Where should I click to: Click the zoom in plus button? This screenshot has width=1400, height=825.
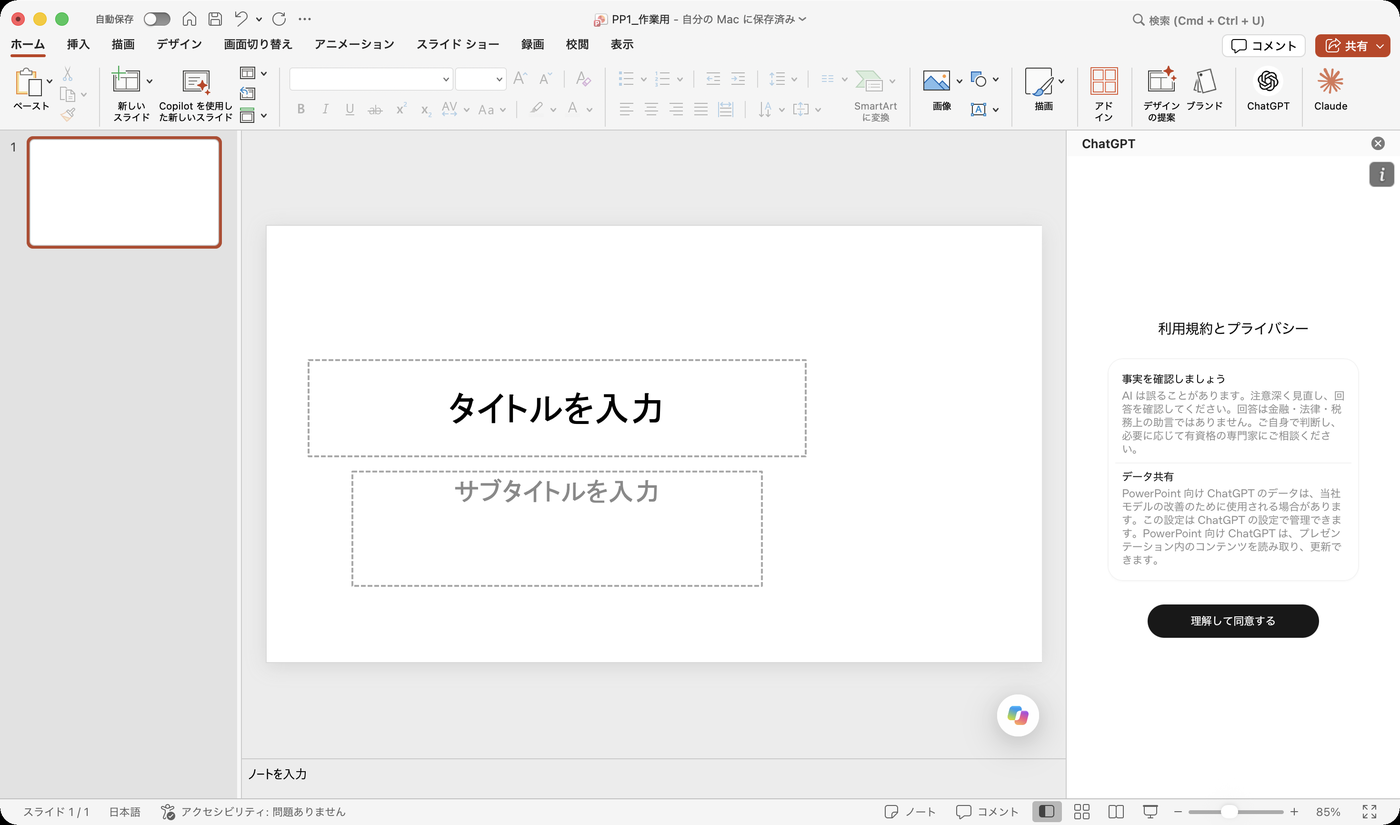(1294, 812)
